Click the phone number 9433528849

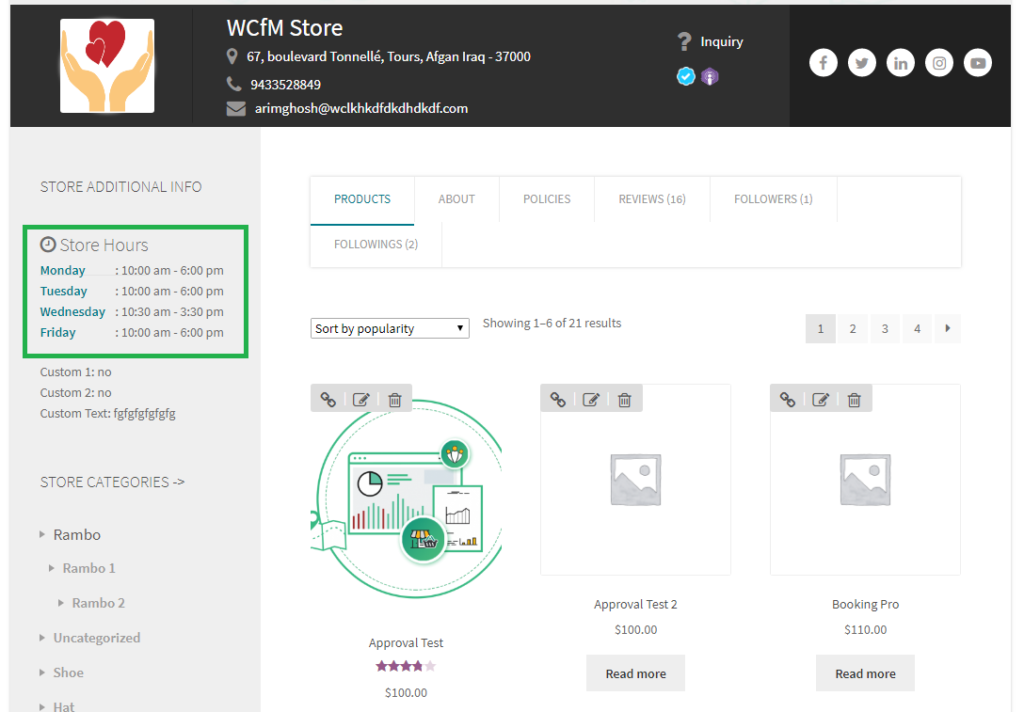285,85
